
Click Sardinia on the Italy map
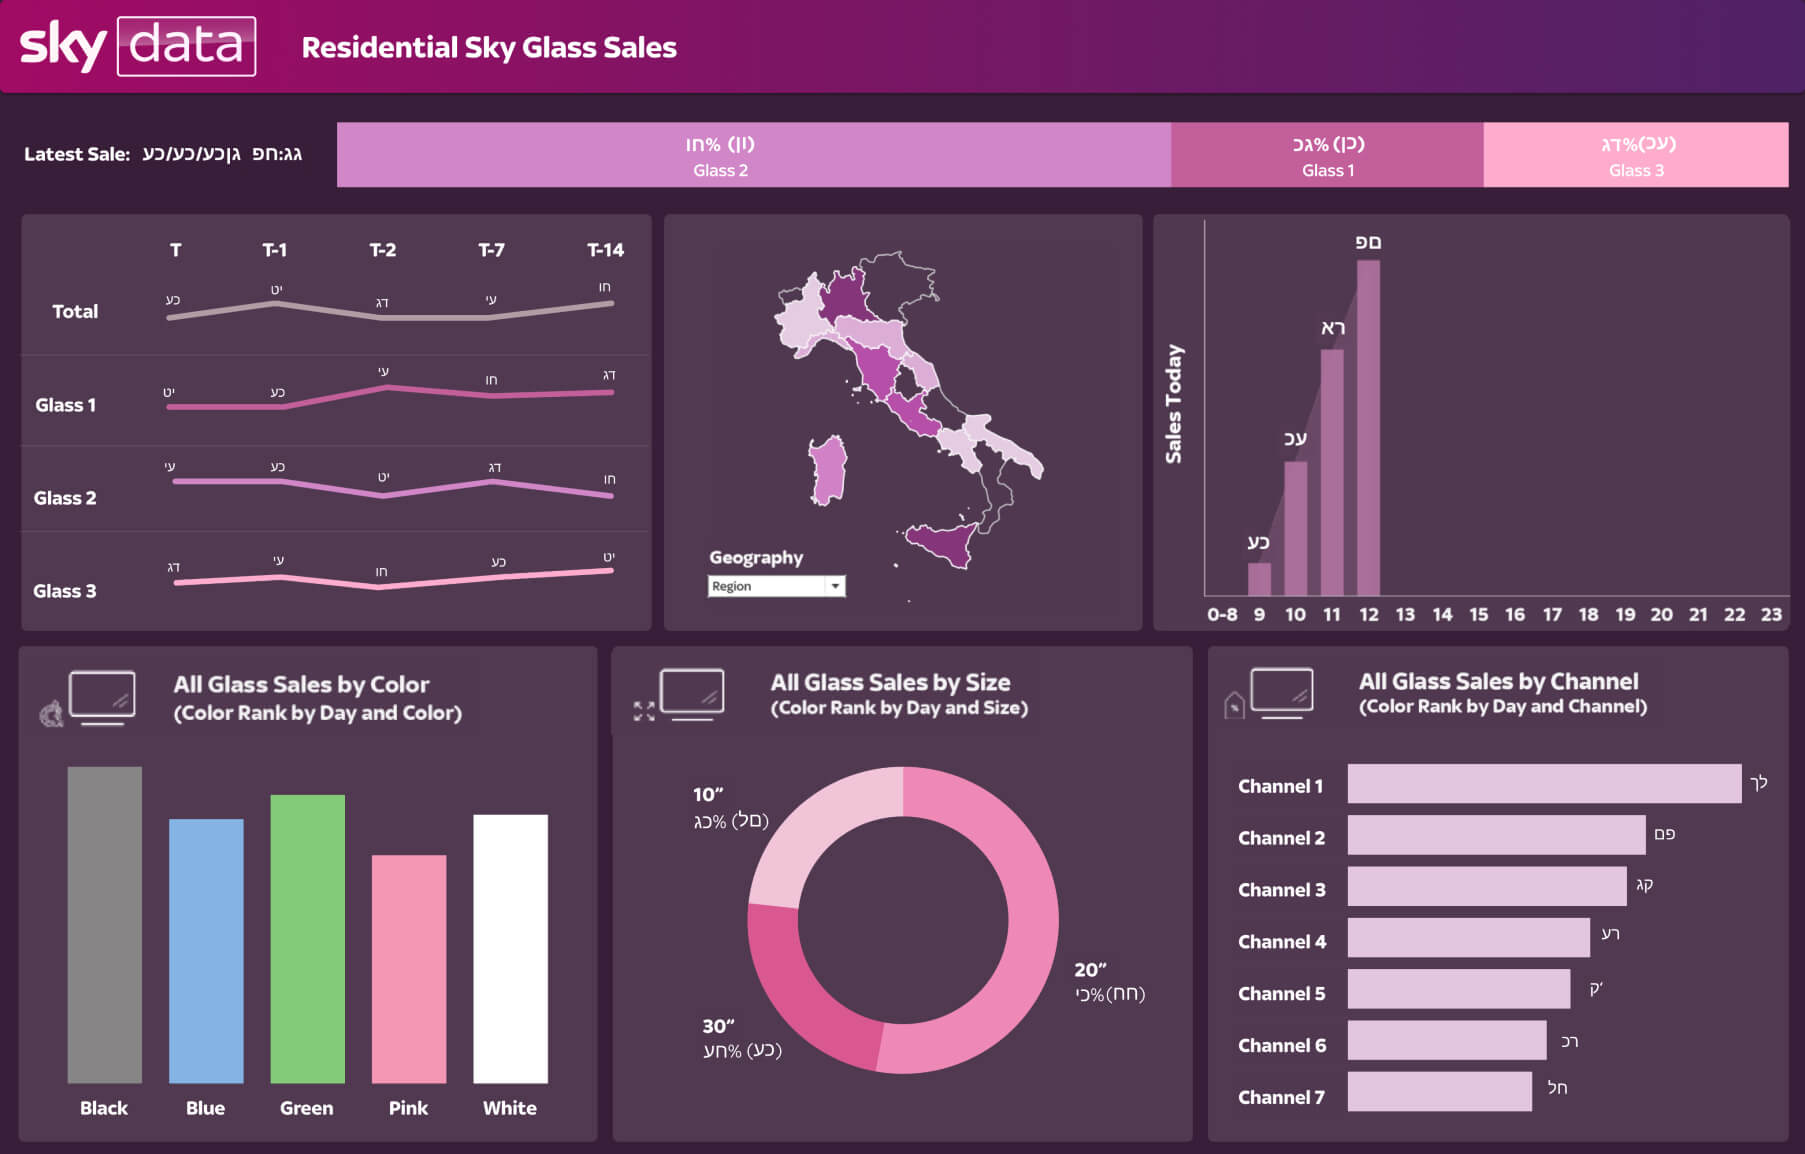(x=827, y=470)
